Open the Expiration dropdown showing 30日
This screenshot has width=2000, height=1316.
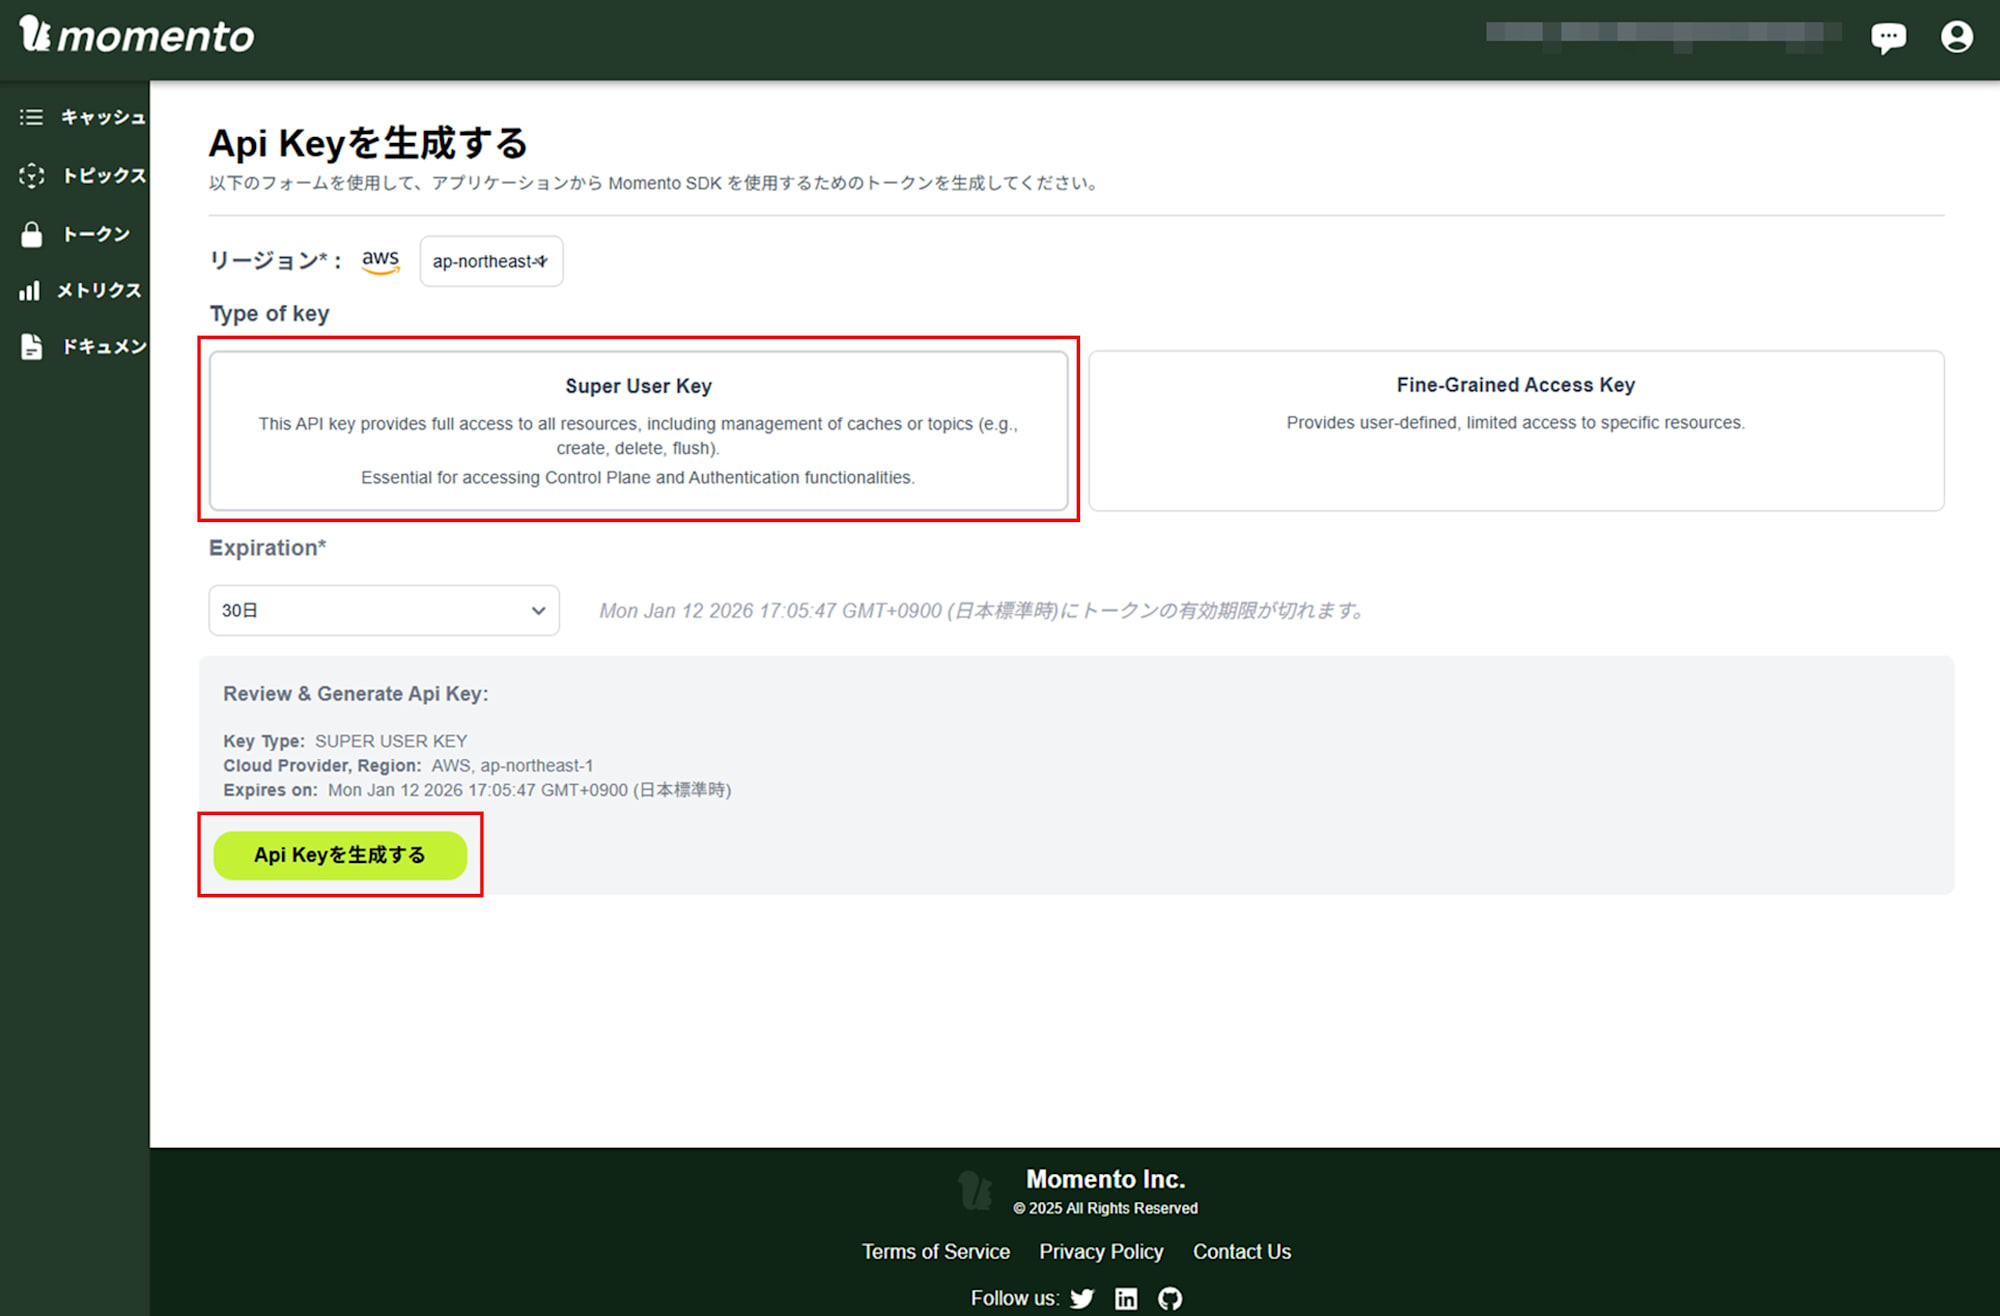point(383,610)
